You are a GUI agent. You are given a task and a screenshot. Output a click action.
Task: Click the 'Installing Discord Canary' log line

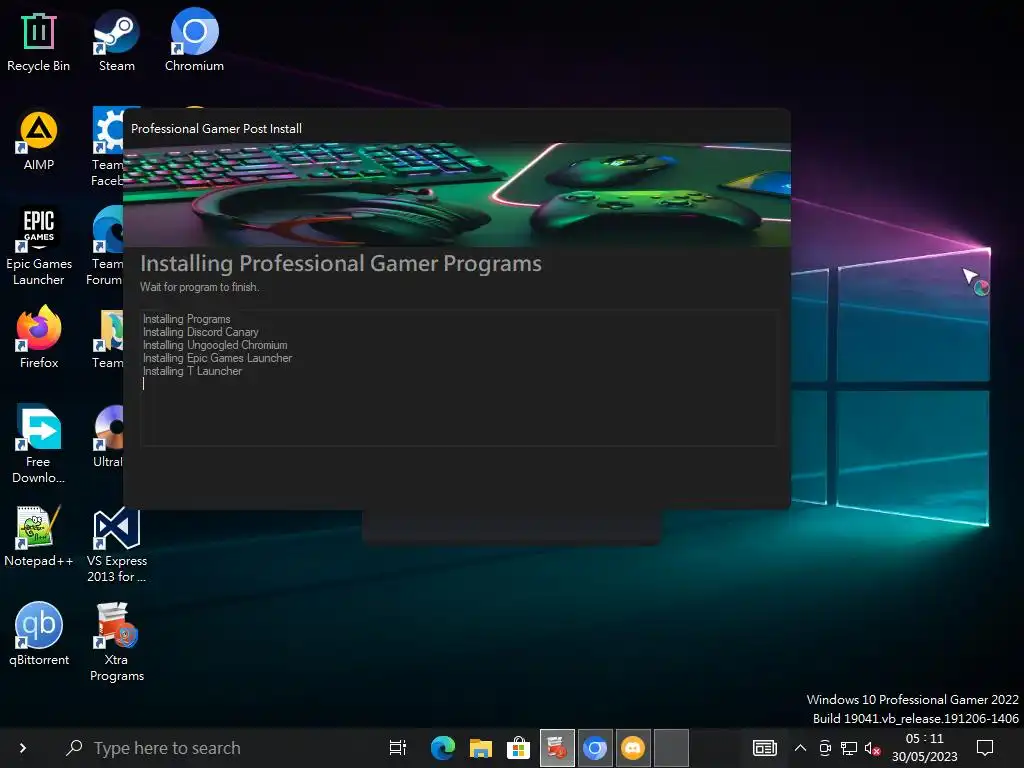click(200, 332)
